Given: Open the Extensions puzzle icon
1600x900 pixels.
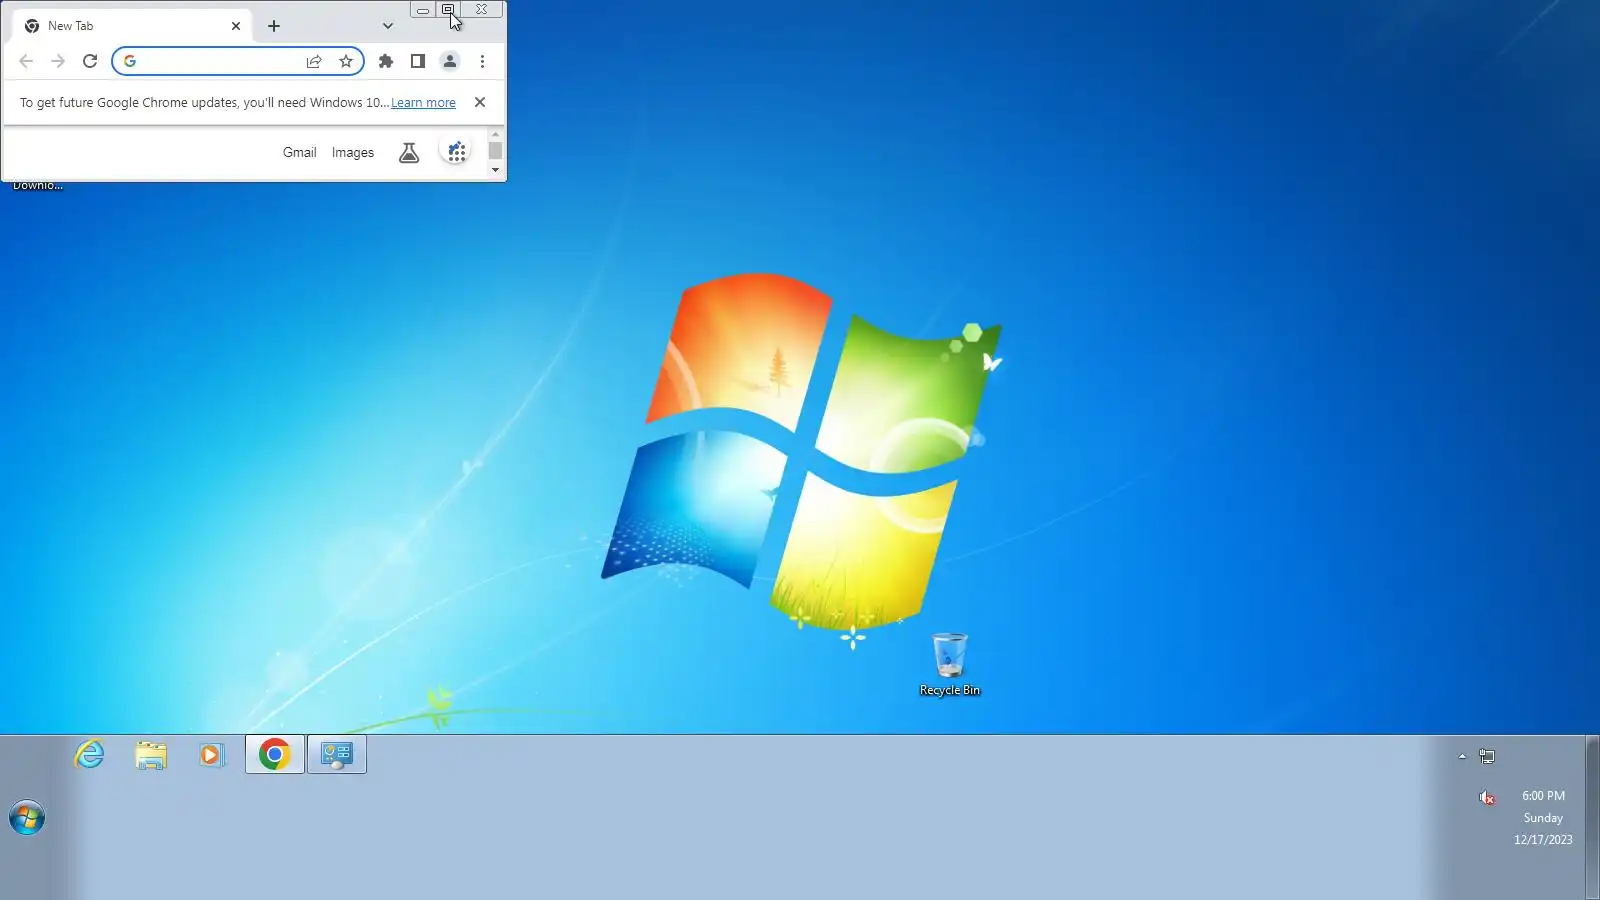Looking at the screenshot, I should [x=386, y=61].
